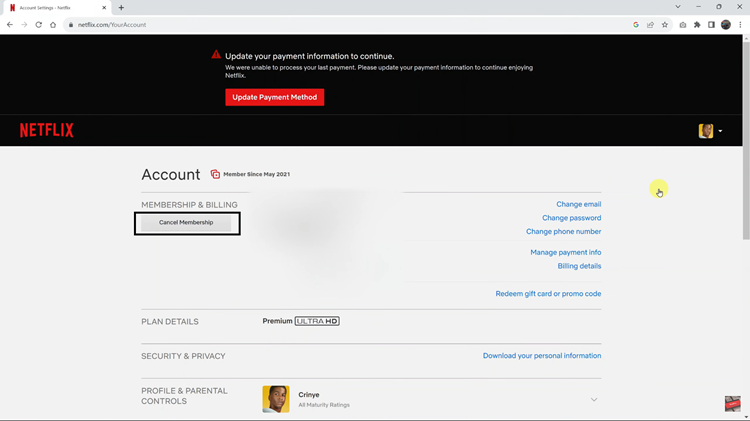Click the red warning triangle icon
Viewport: 750px width, 421px height.
click(x=216, y=55)
